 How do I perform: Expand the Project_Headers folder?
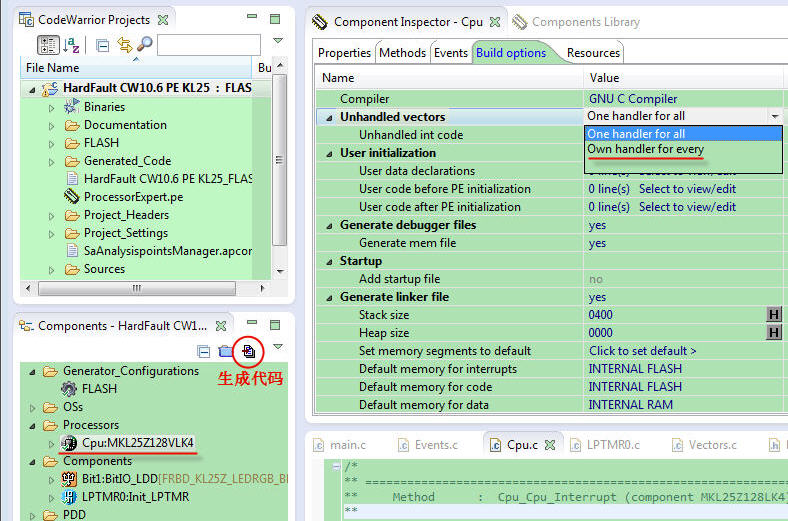click(52, 216)
